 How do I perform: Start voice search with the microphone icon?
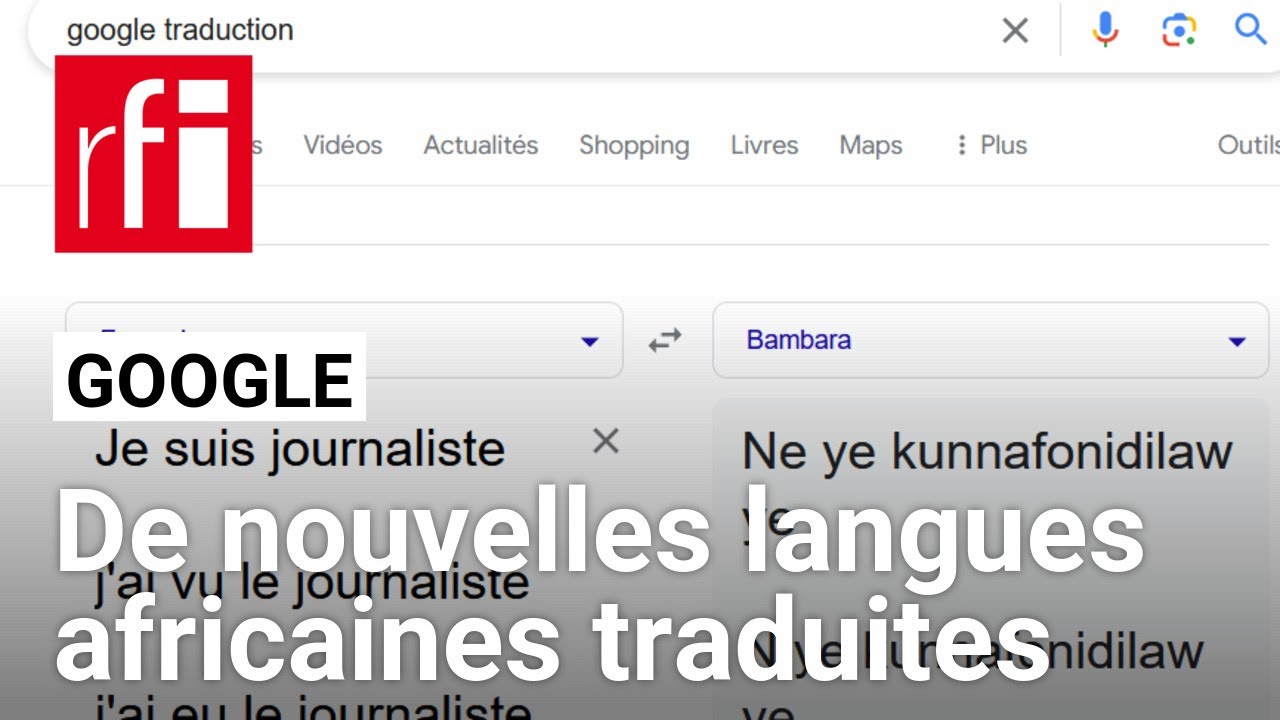tap(1105, 30)
